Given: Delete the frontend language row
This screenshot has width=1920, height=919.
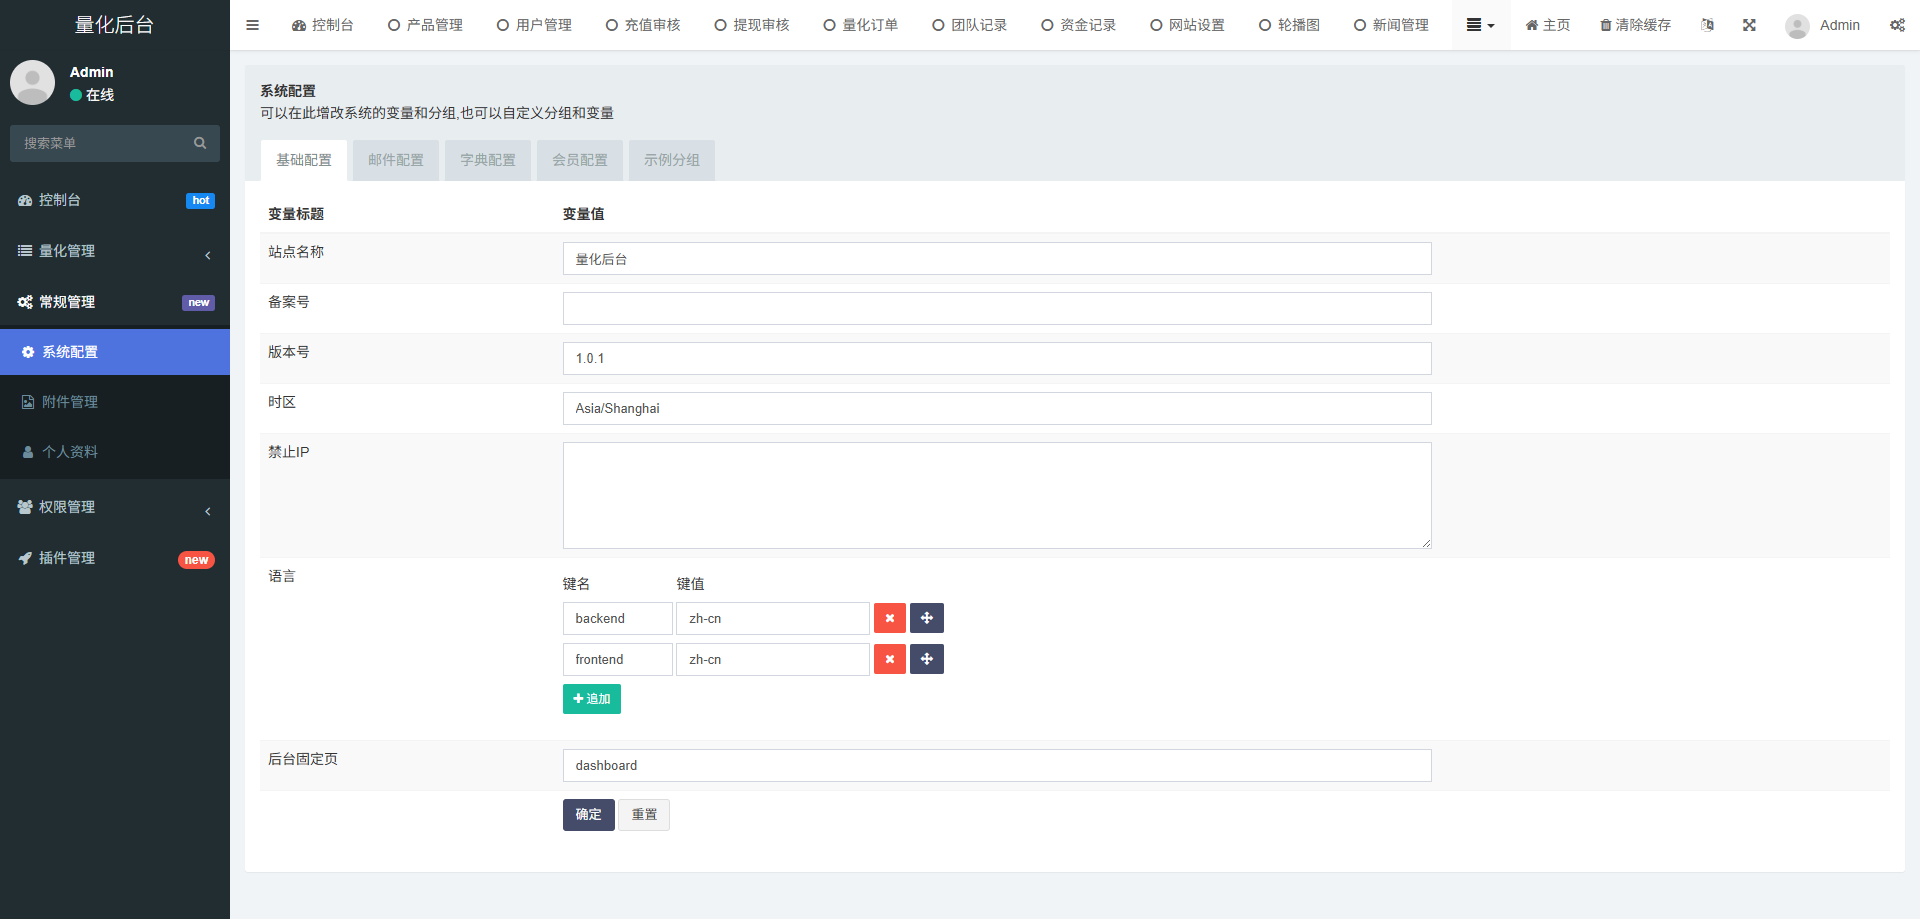Looking at the screenshot, I should tap(889, 659).
